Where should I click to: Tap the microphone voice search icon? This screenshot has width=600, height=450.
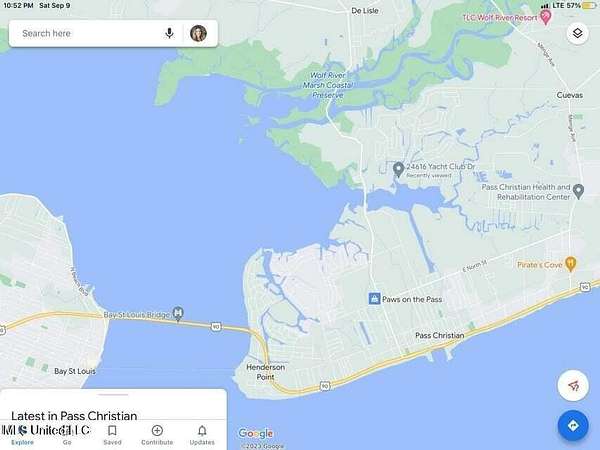pos(169,33)
